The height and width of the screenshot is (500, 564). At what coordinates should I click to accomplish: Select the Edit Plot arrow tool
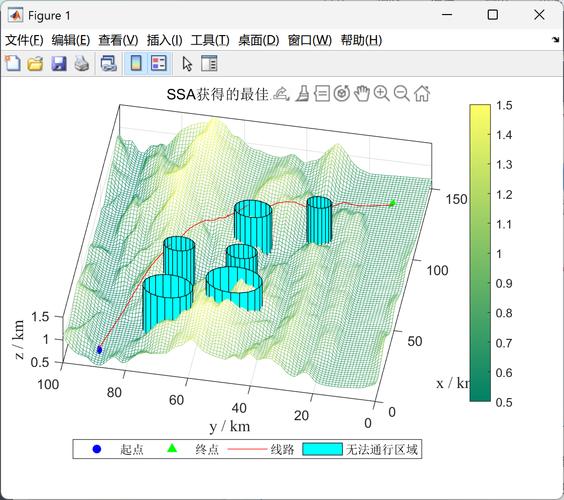tap(187, 64)
